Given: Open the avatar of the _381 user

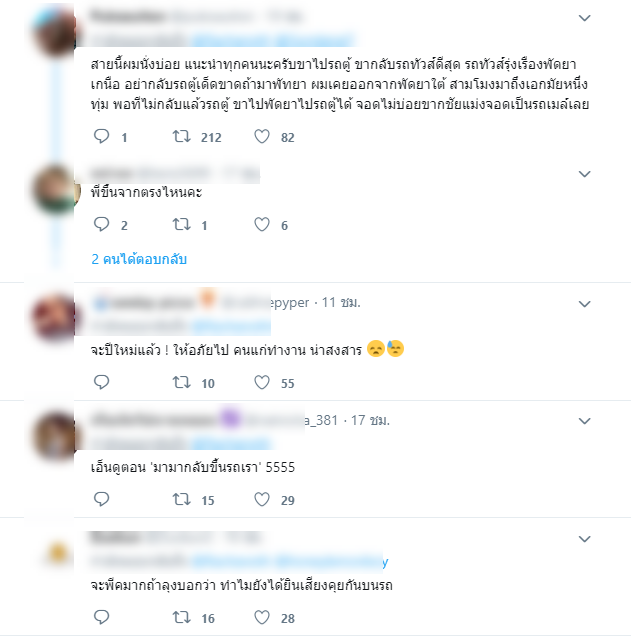Looking at the screenshot, I should click(x=56, y=437).
